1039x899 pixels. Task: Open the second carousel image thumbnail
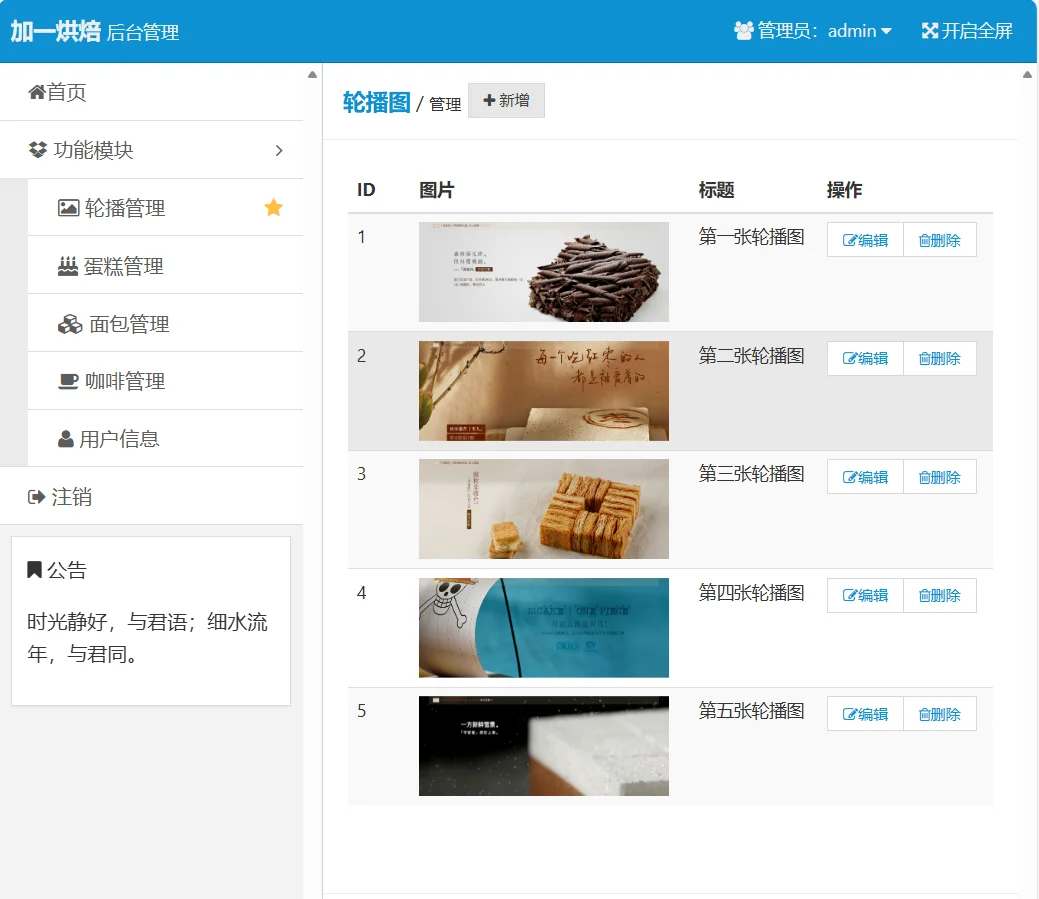point(543,390)
